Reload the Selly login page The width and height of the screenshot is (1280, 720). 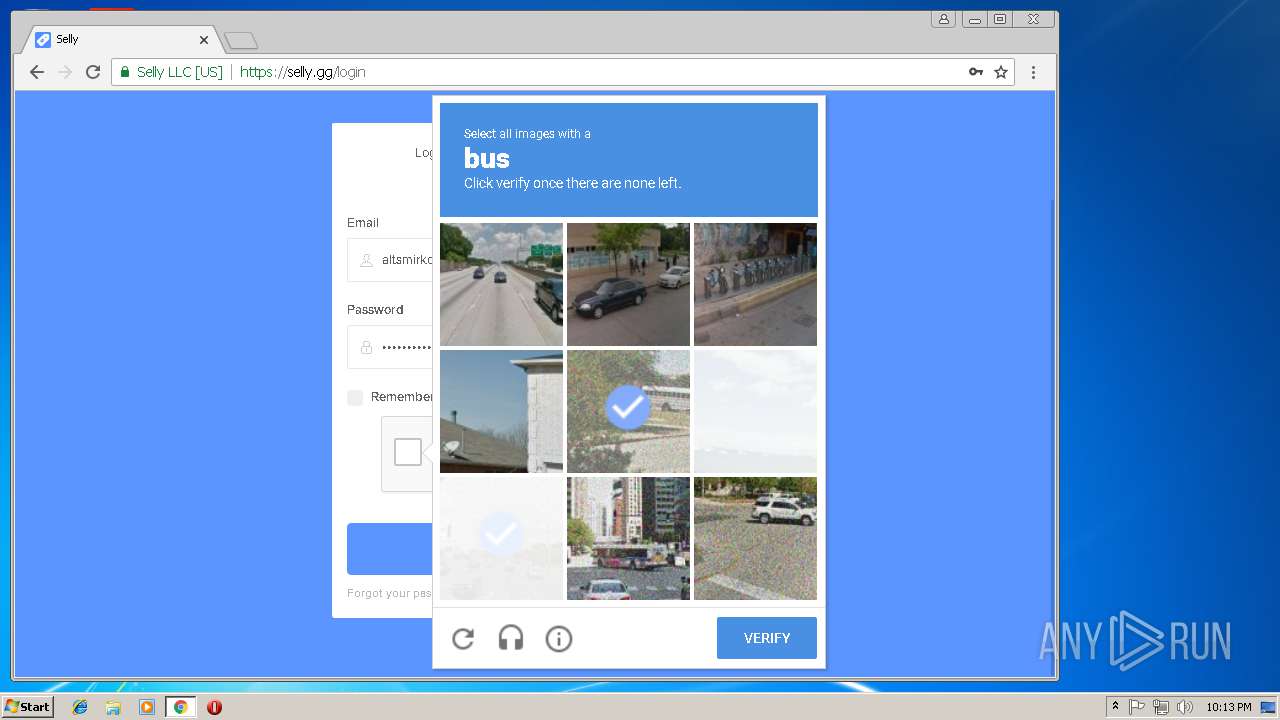coord(93,72)
